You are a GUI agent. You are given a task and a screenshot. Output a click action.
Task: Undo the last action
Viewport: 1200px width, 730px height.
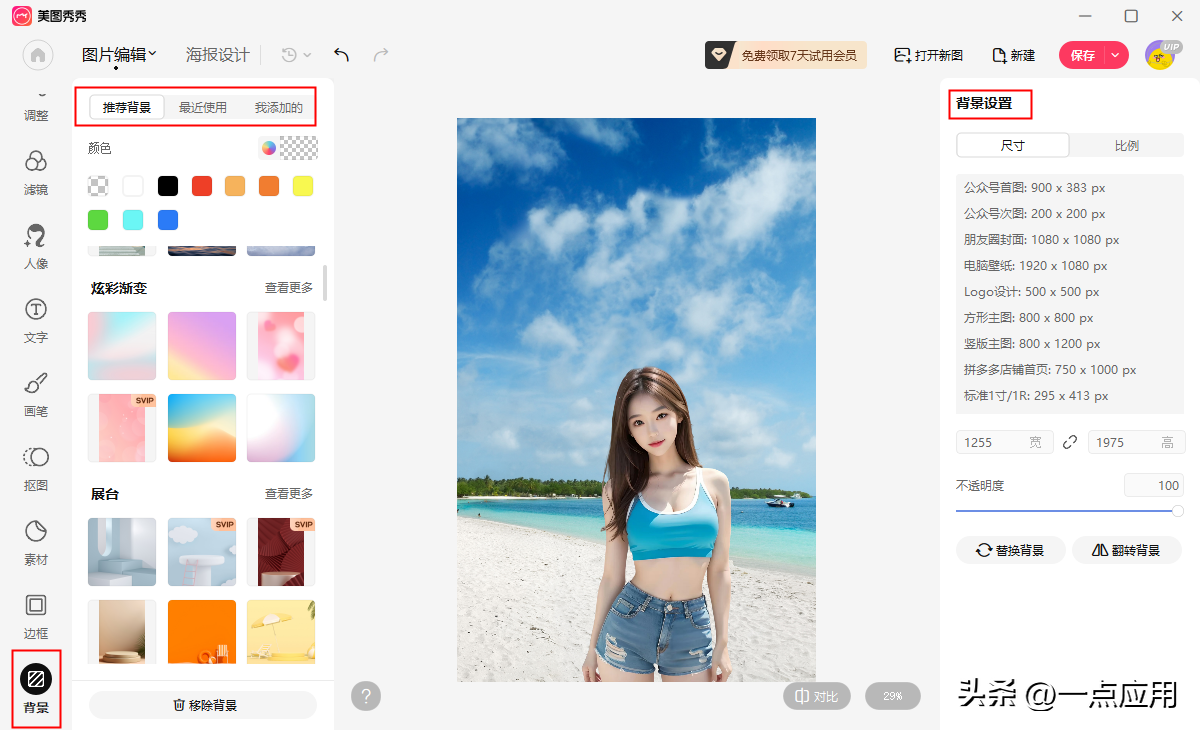(x=342, y=55)
